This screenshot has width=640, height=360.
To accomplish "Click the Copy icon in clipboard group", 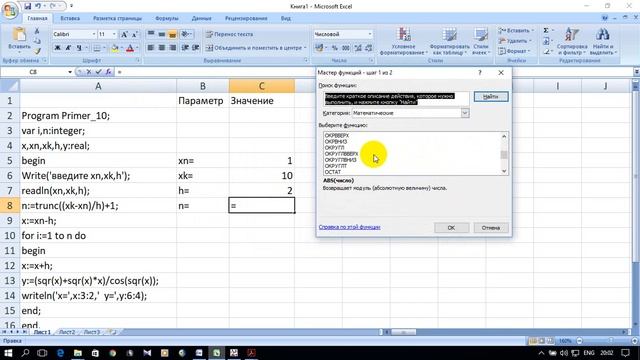I will (37, 41).
